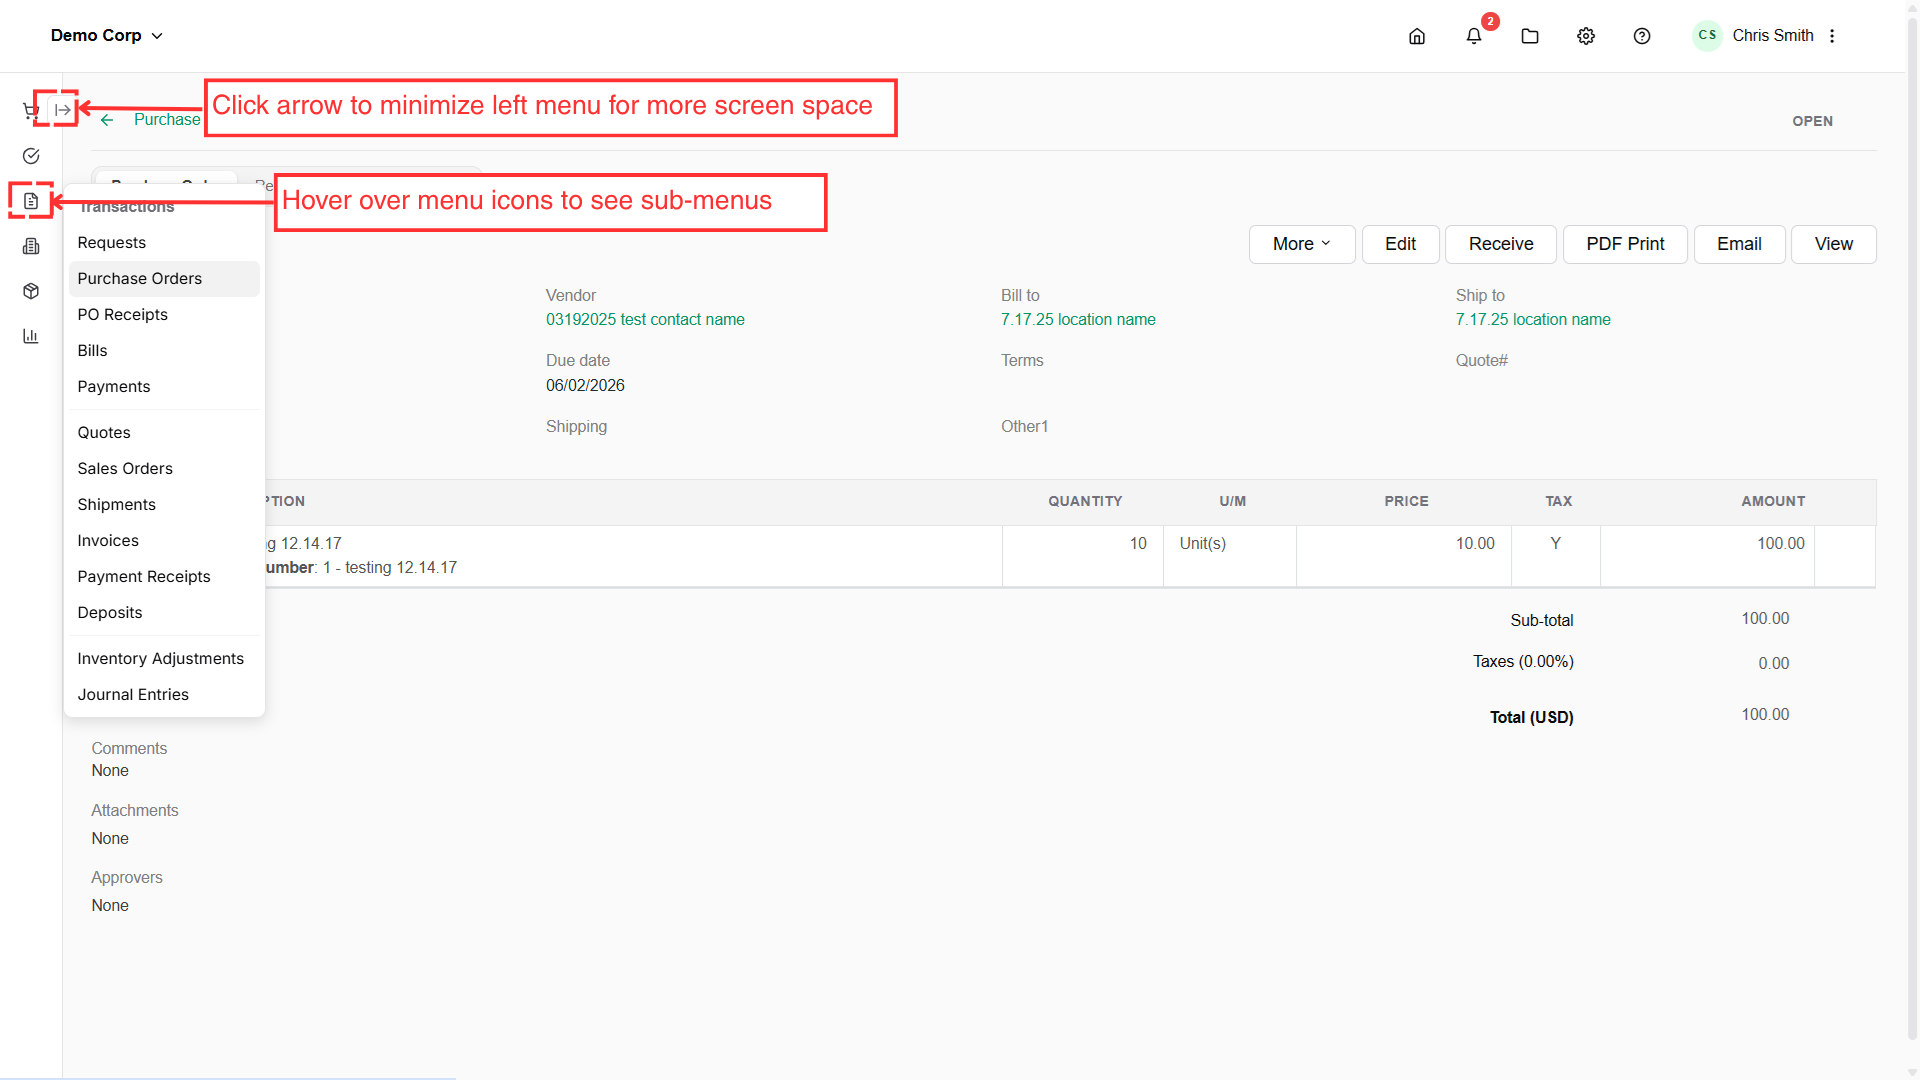Click the building sidebar icon
The image size is (1920, 1080).
coord(31,246)
